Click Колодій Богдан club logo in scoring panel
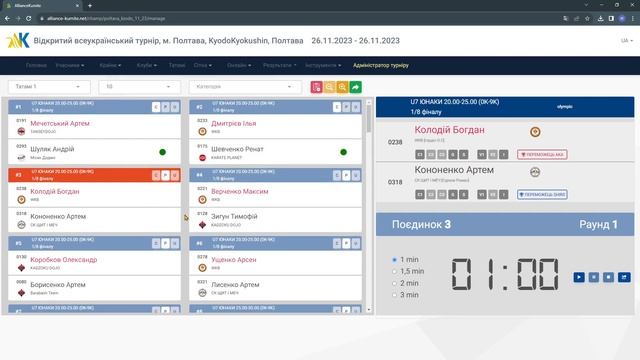 535,132
